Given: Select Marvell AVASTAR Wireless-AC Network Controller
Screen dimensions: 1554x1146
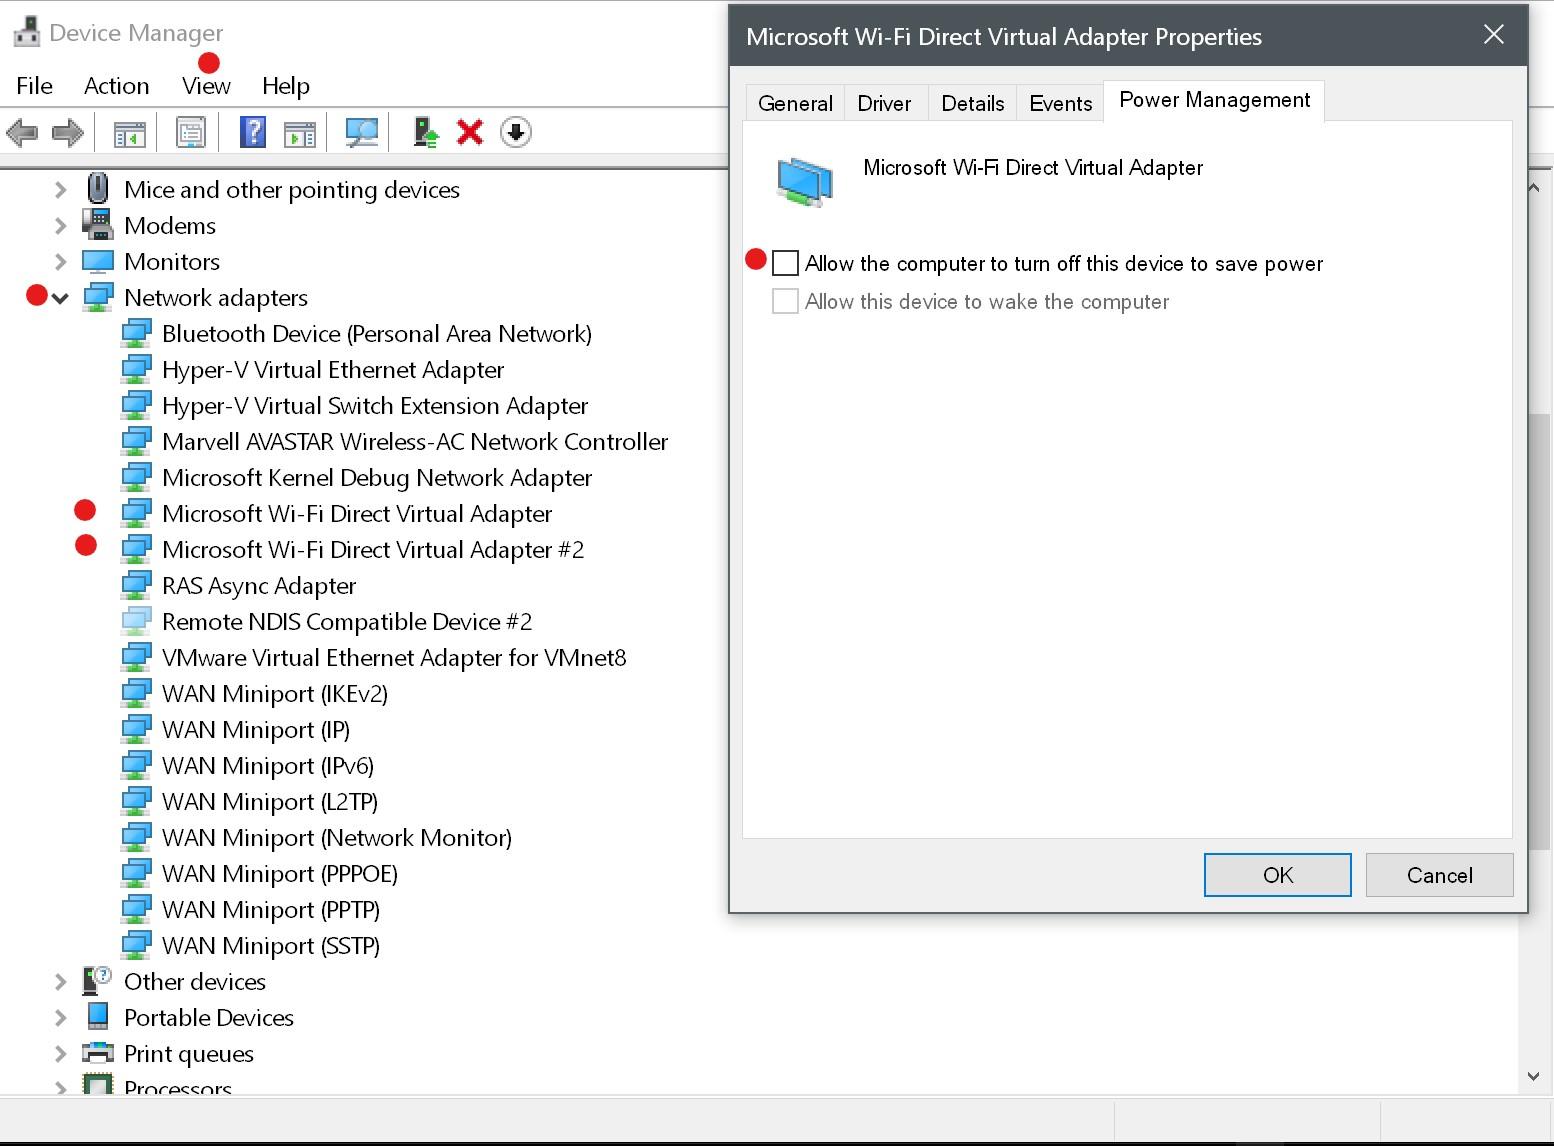Looking at the screenshot, I should tap(414, 442).
